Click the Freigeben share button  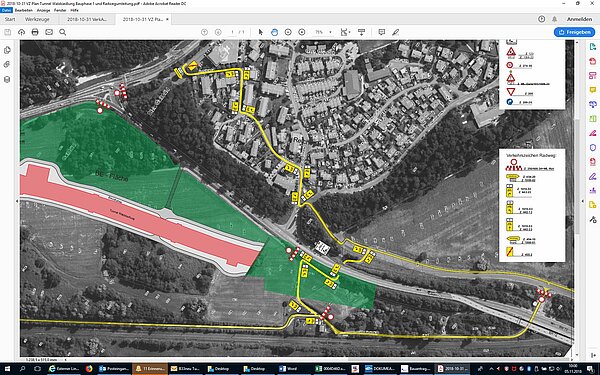tap(574, 32)
